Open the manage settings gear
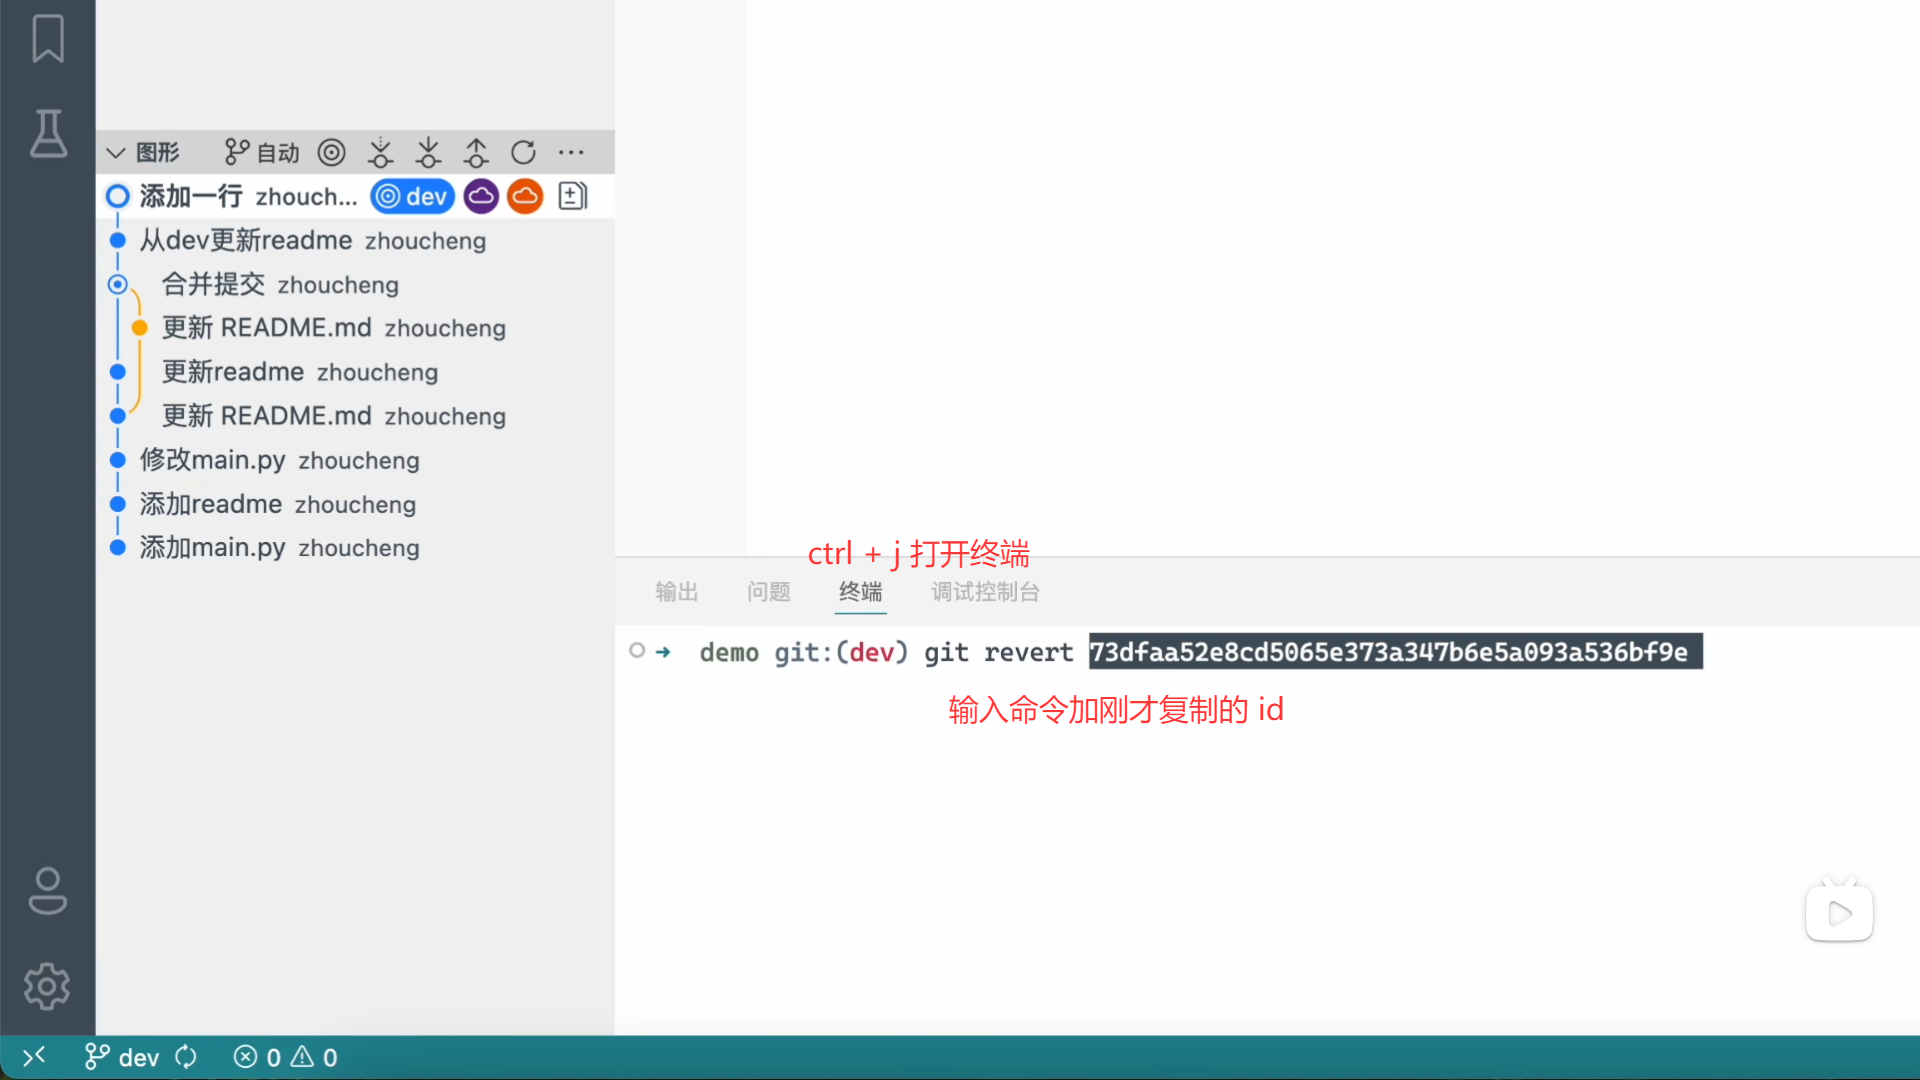 [x=47, y=986]
